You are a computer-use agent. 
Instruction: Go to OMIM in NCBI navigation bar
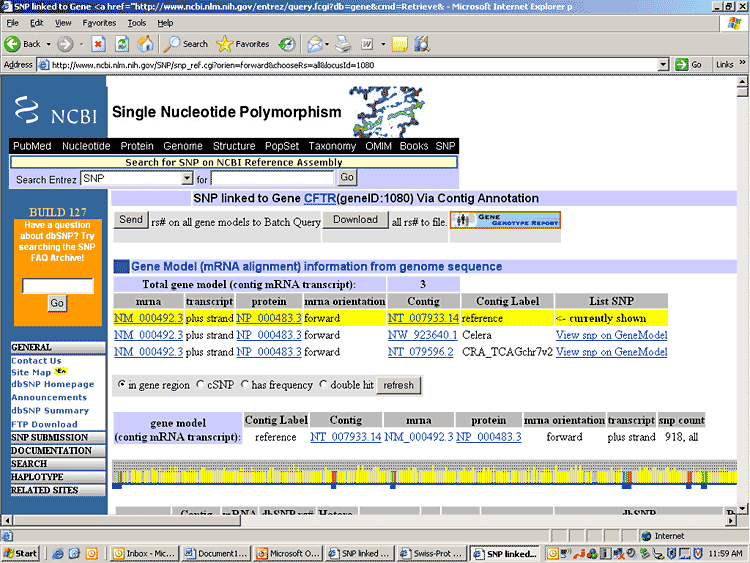(378, 146)
